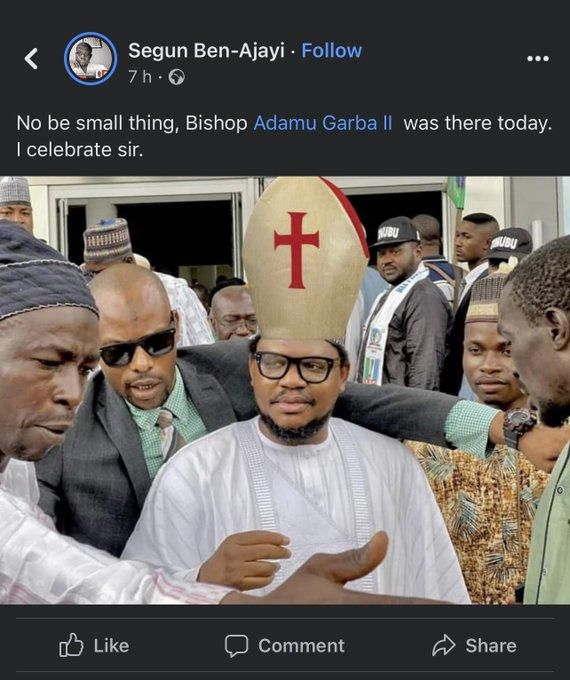Tap the red cross on the golden mitre

tap(297, 250)
